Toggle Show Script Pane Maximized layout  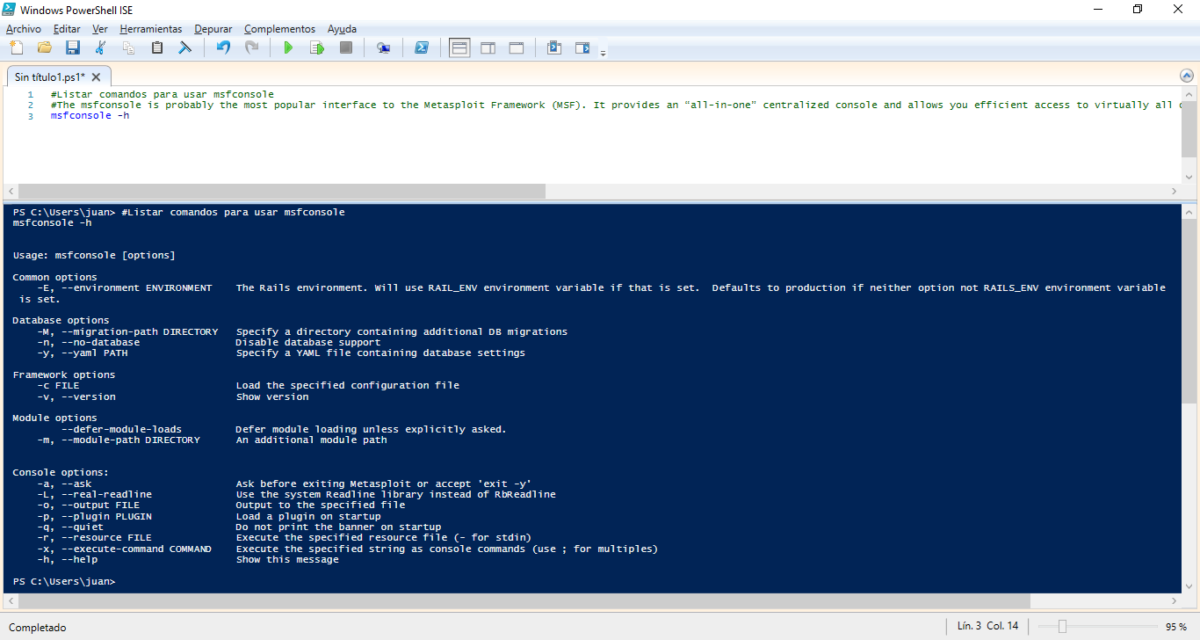516,47
